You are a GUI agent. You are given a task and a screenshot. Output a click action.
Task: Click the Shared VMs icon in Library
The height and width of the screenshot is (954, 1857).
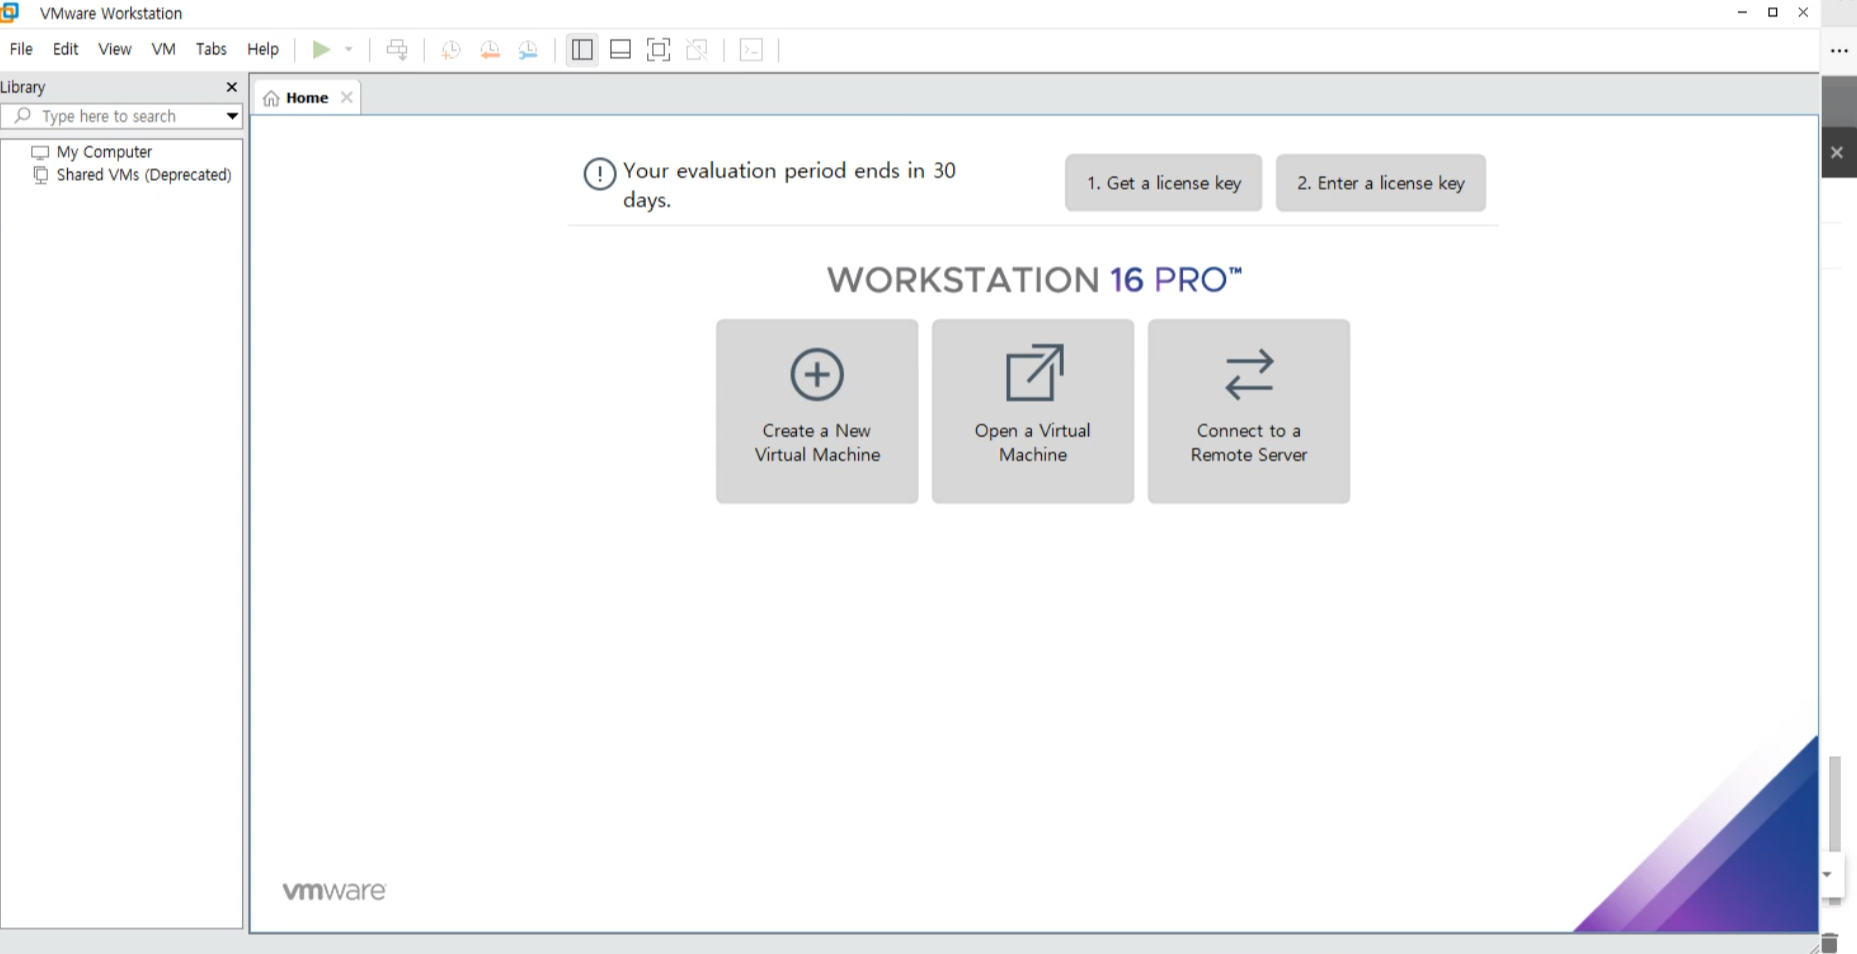[40, 175]
